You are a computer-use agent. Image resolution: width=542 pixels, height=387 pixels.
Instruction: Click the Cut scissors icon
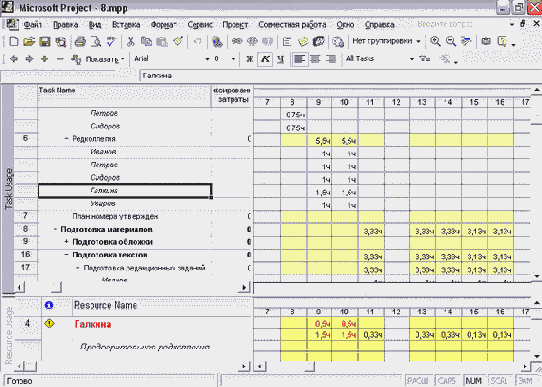click(130, 42)
